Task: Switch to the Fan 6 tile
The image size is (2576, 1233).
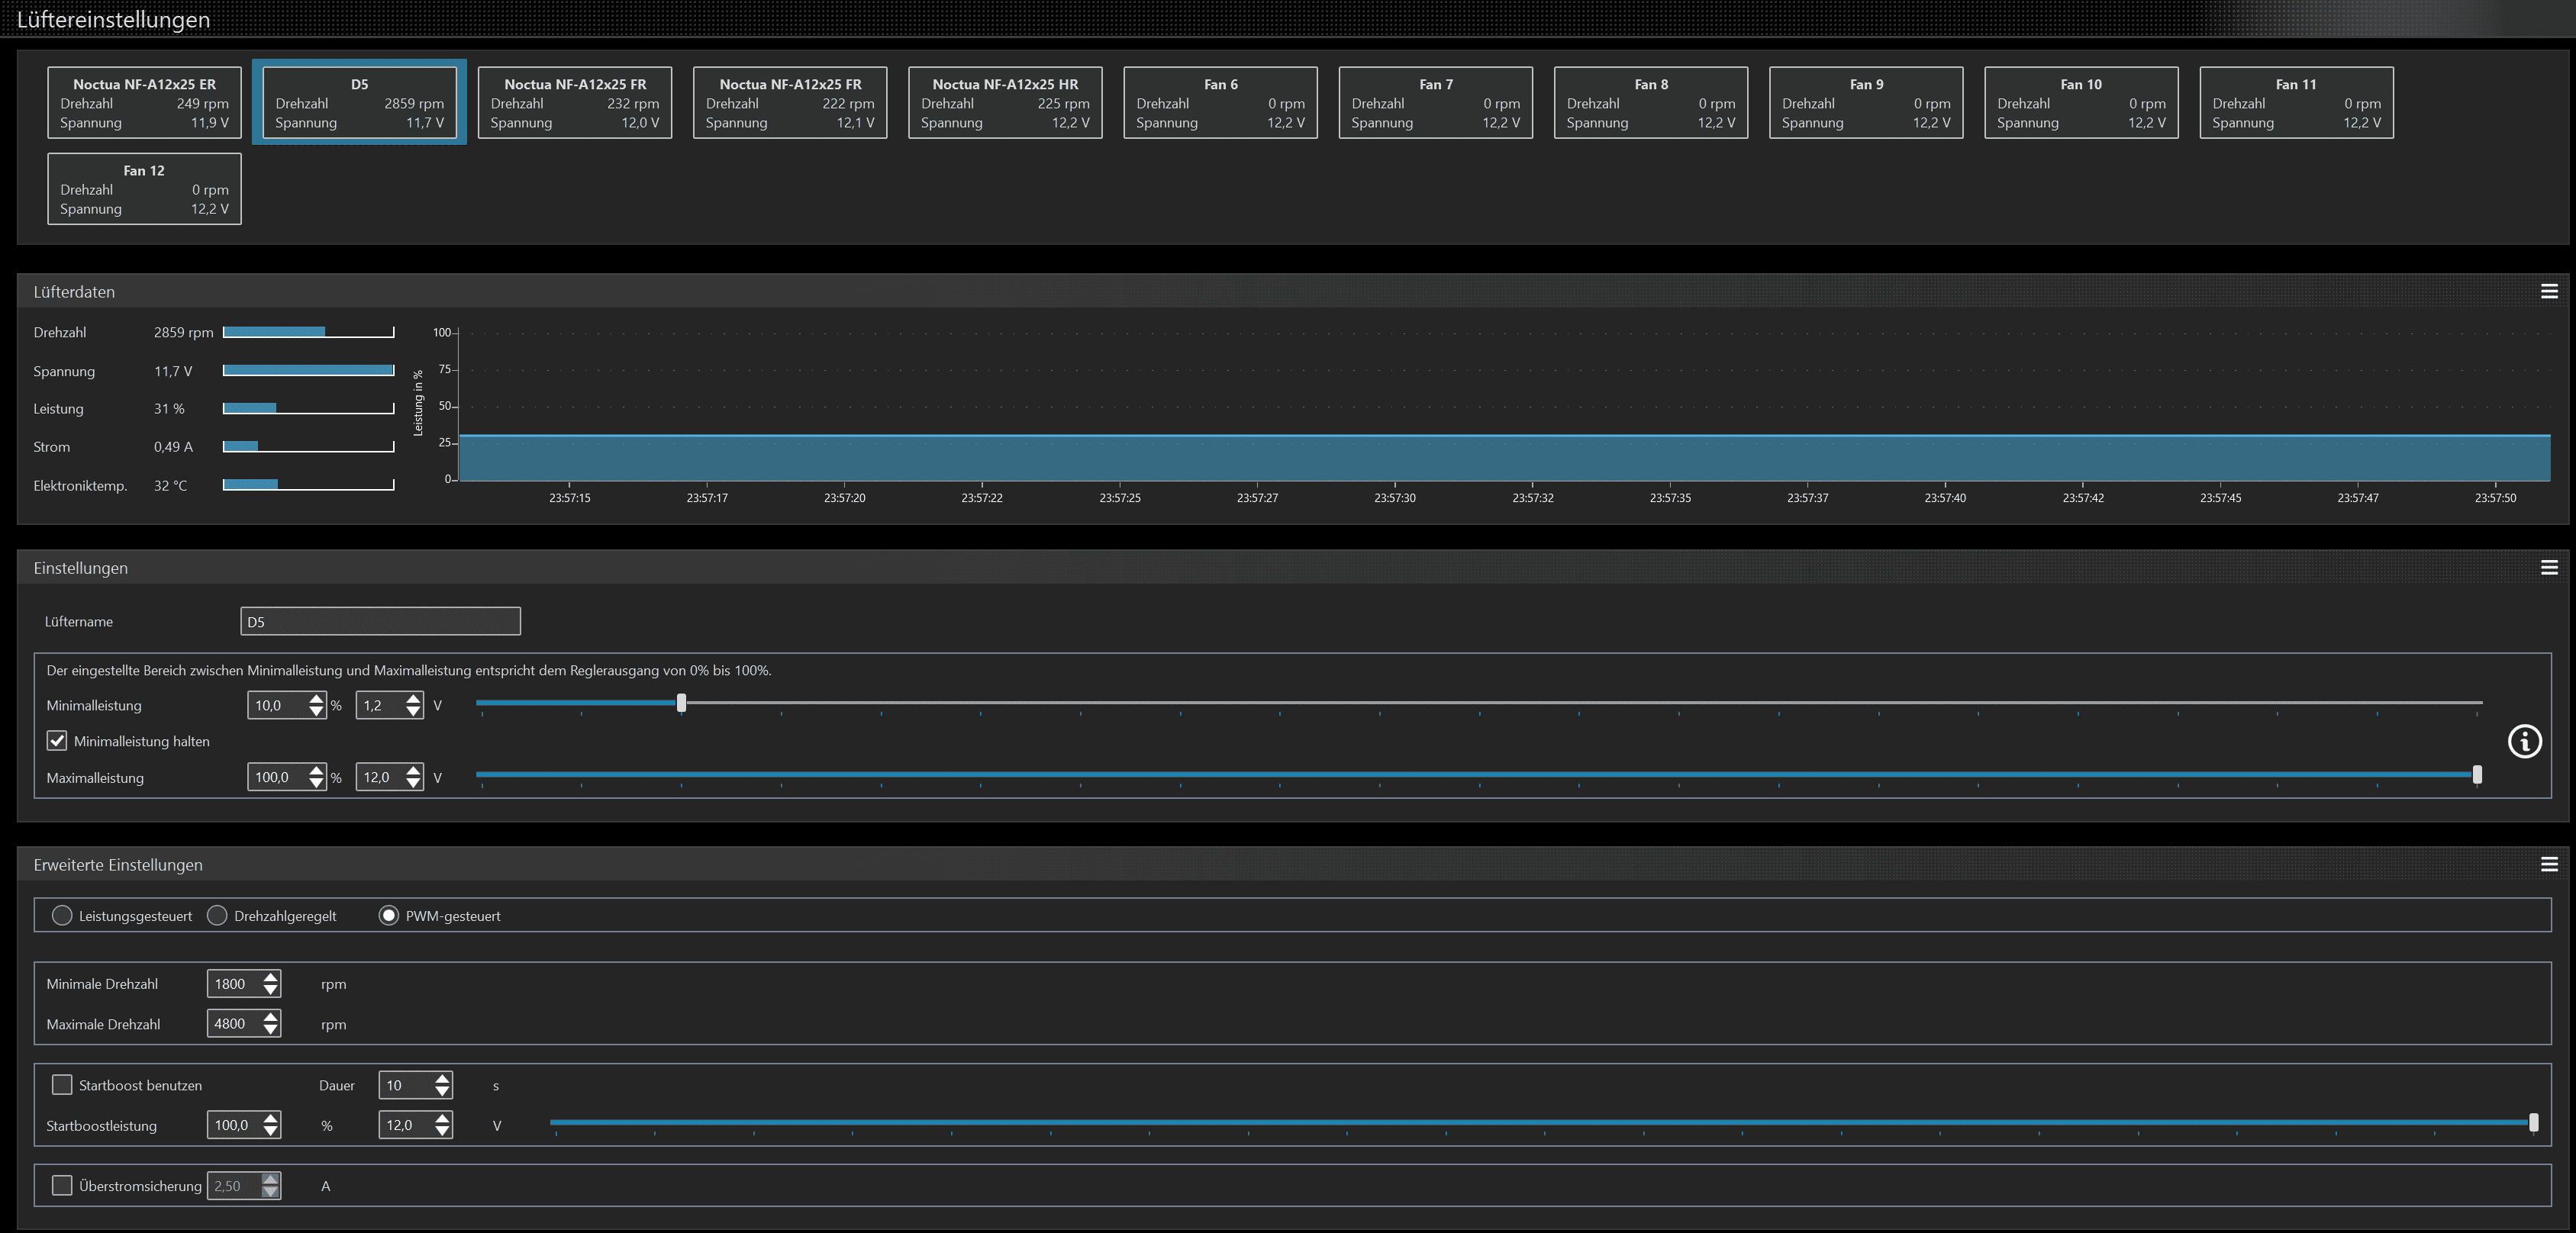Action: (x=1220, y=103)
